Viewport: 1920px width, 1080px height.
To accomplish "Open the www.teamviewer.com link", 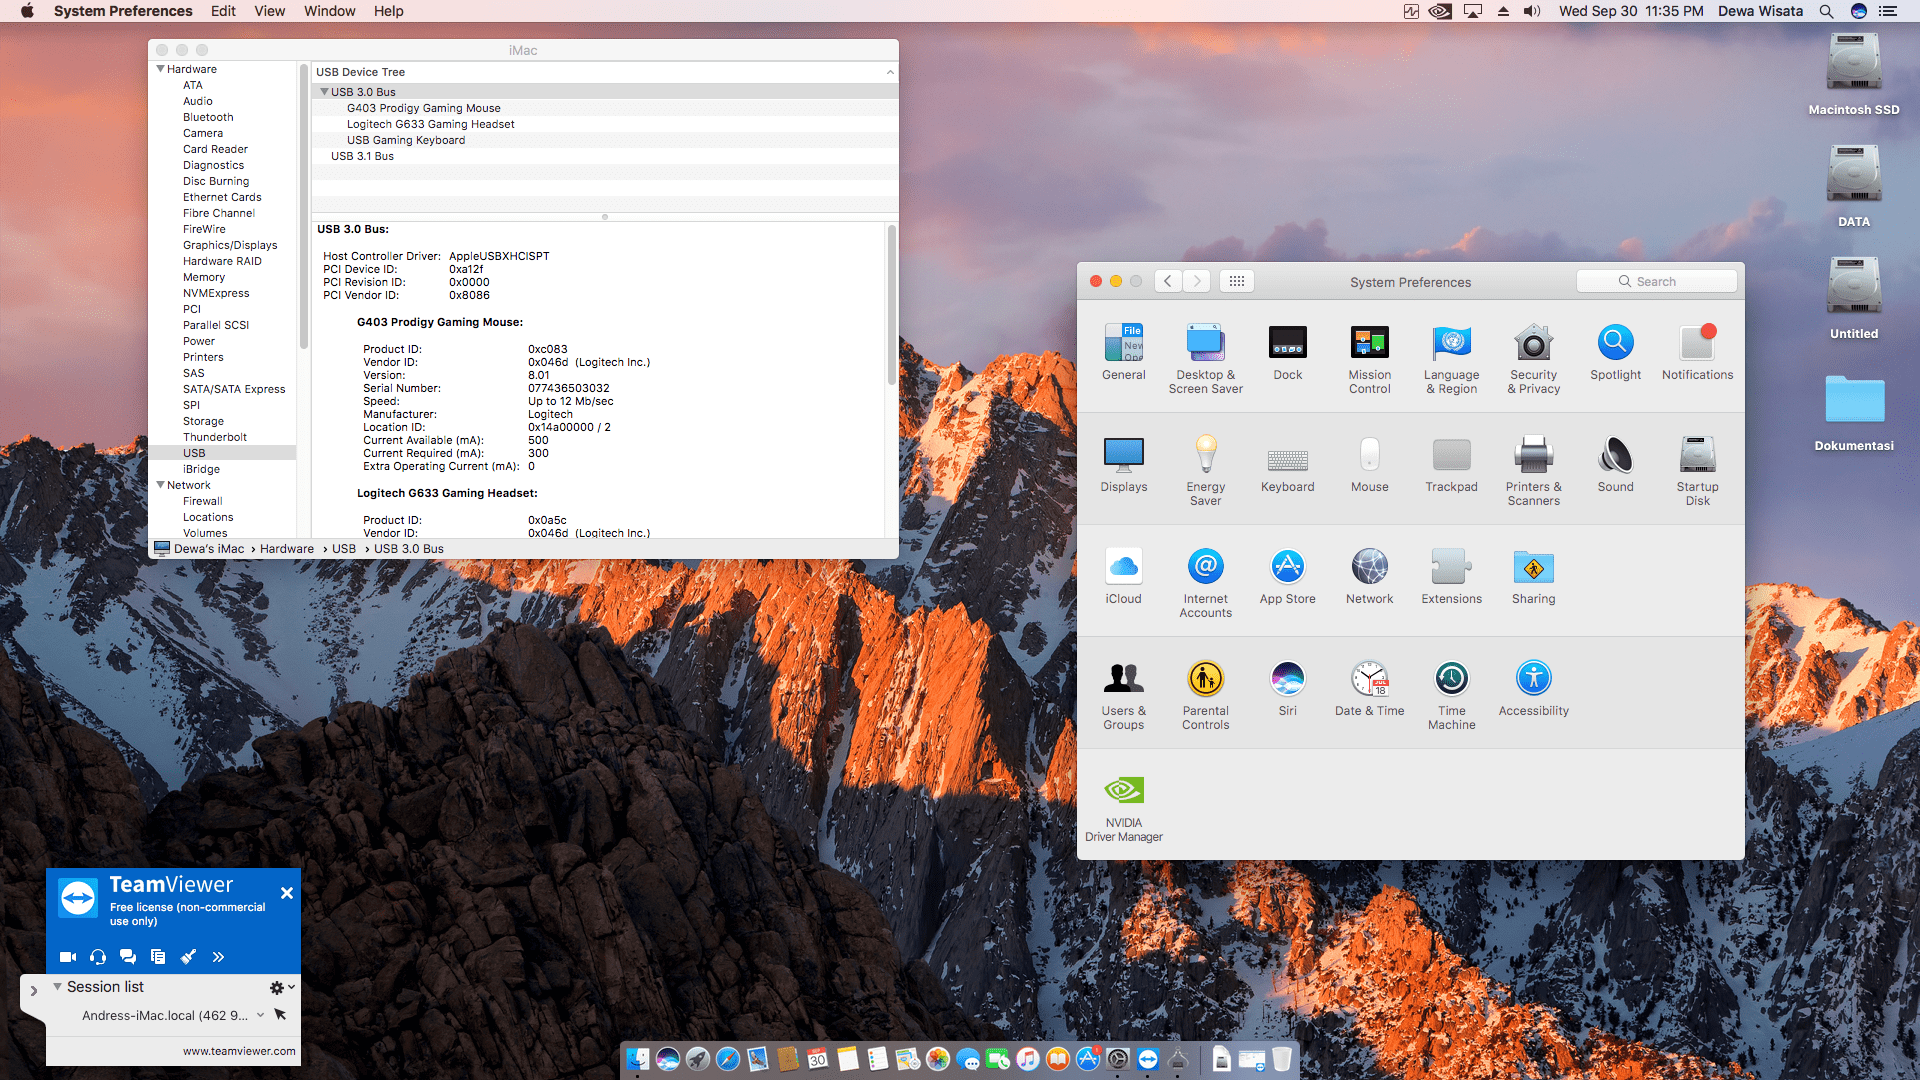I will pos(239,1051).
